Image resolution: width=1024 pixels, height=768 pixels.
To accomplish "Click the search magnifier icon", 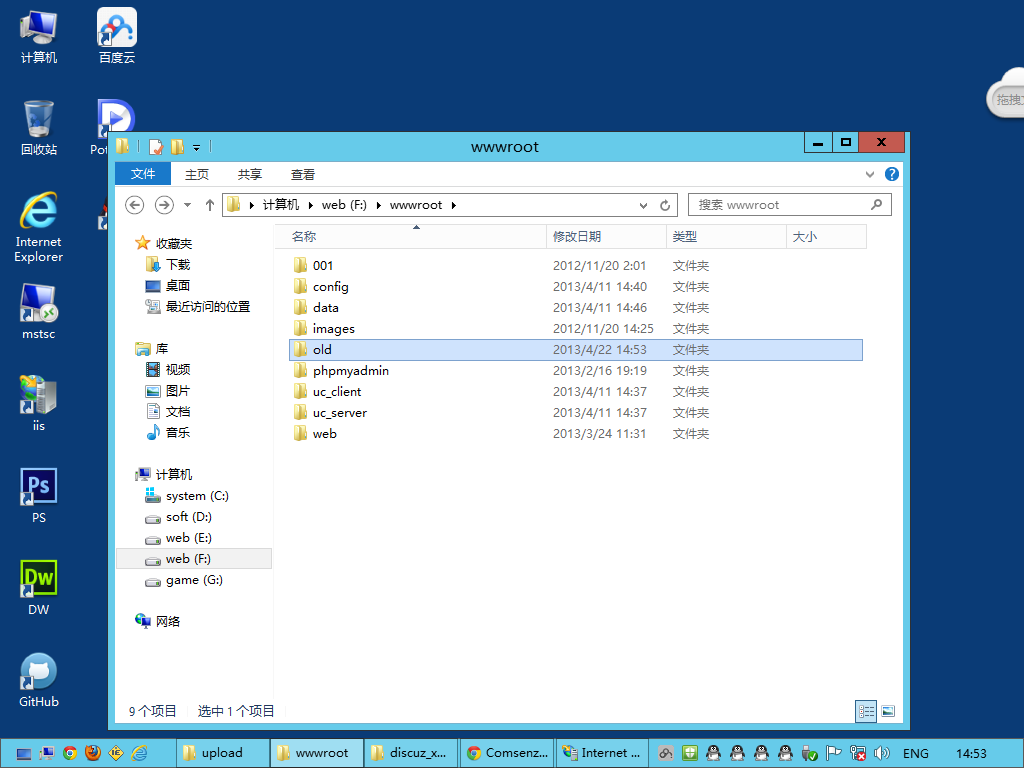I will [876, 205].
